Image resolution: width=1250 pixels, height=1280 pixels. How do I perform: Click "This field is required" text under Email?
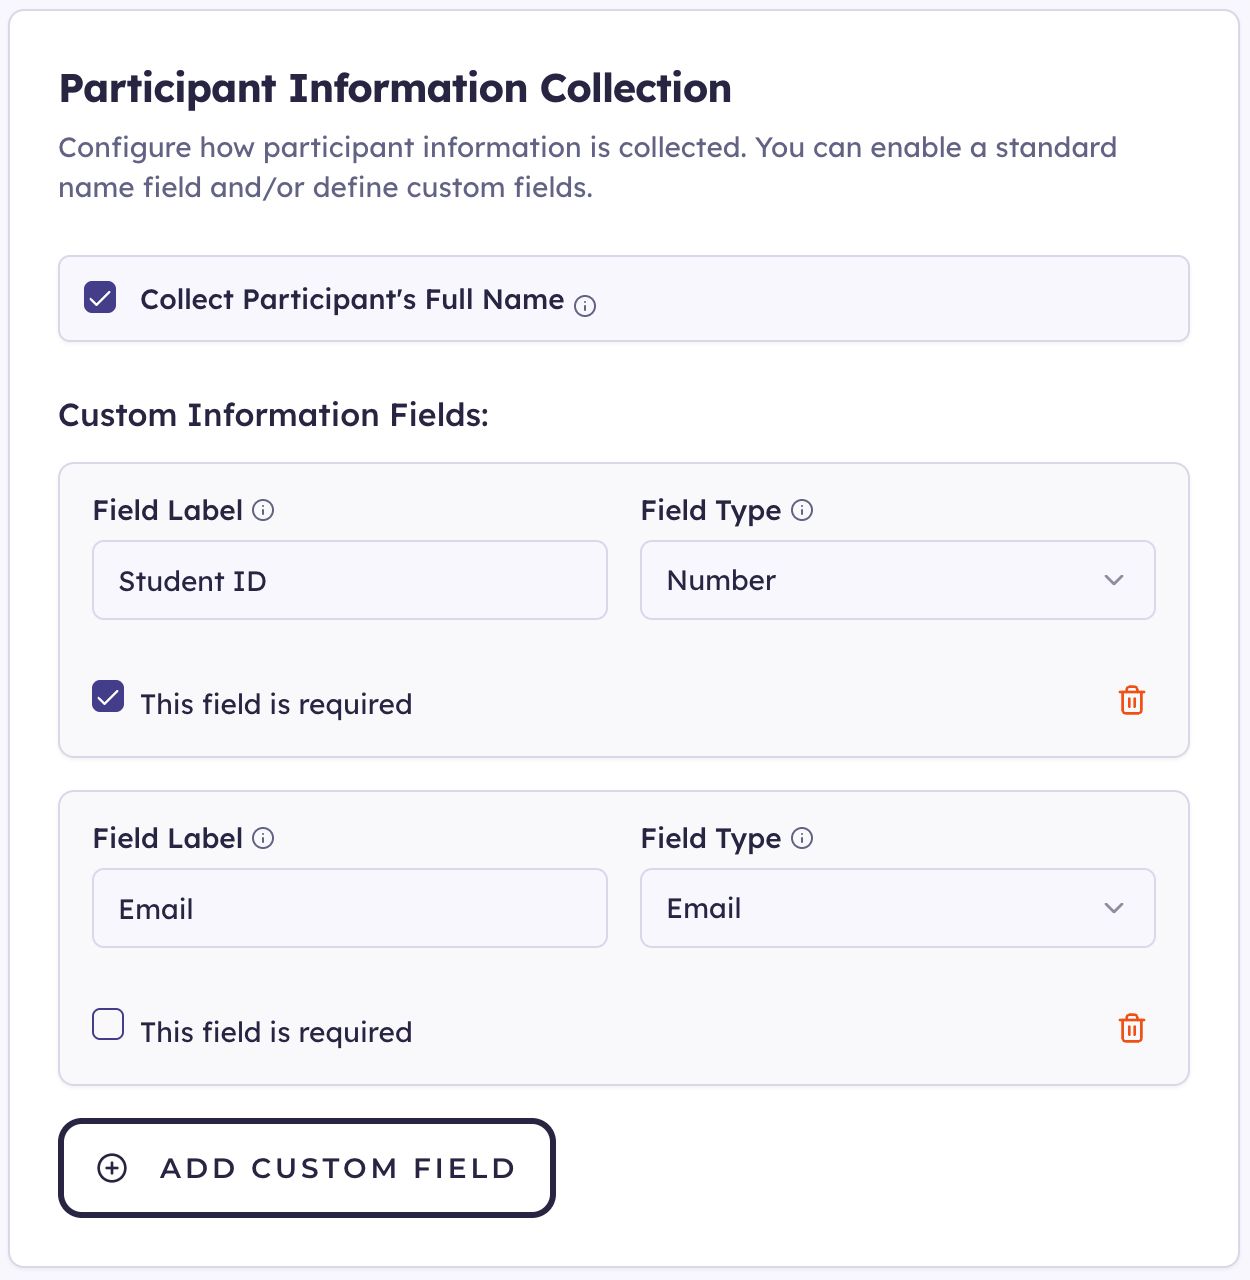coord(276,1032)
